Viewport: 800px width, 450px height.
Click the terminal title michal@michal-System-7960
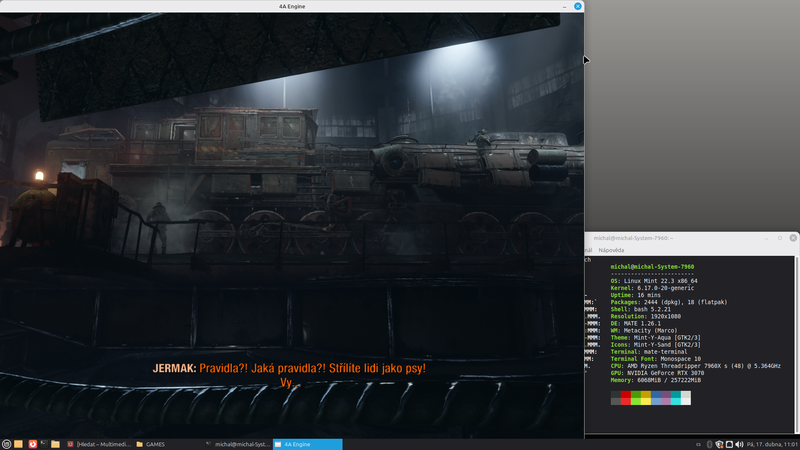point(633,238)
